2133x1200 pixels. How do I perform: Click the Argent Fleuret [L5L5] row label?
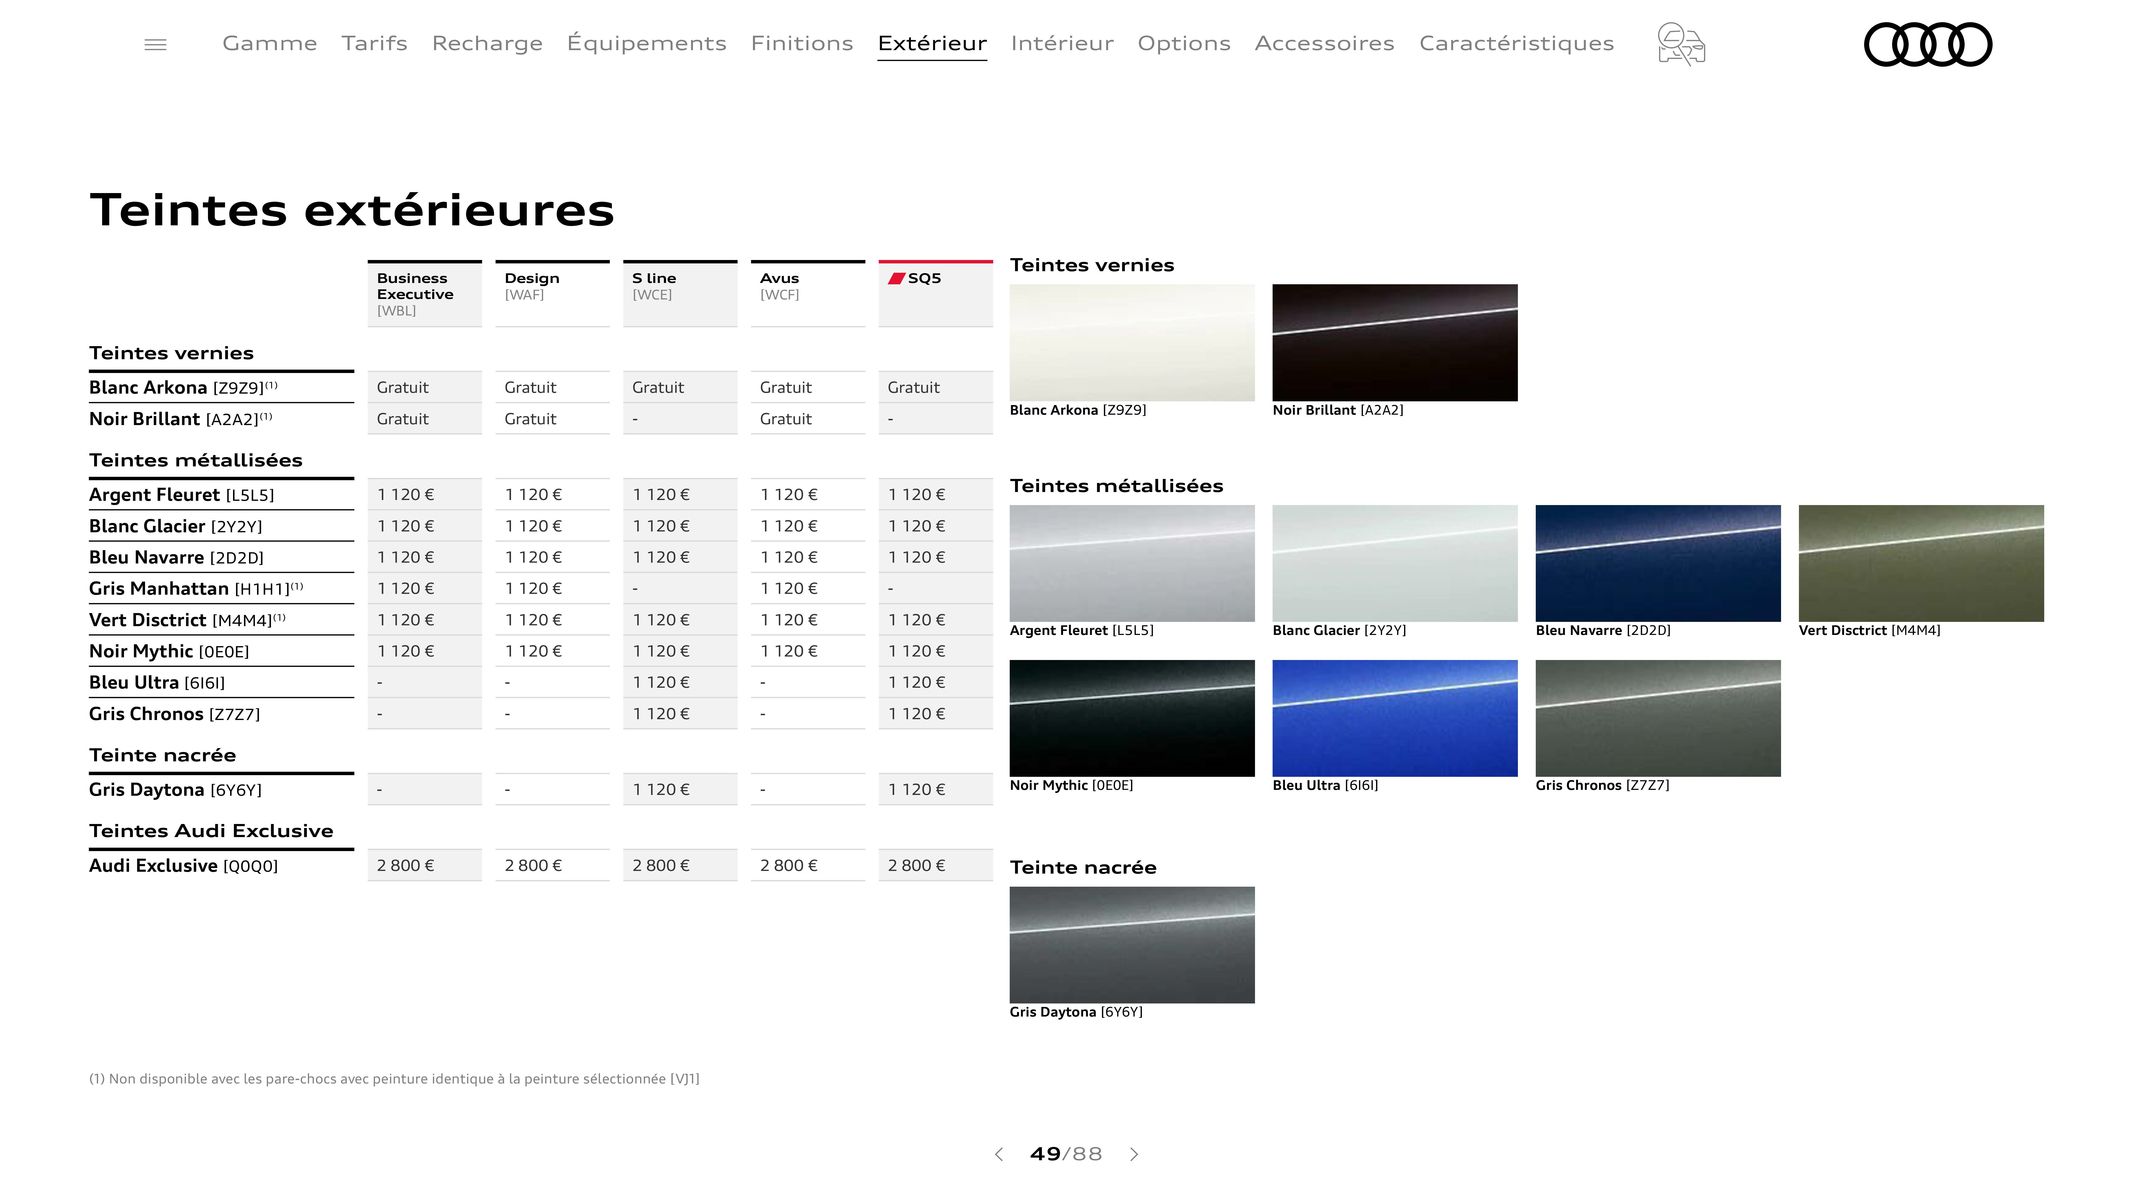point(181,495)
